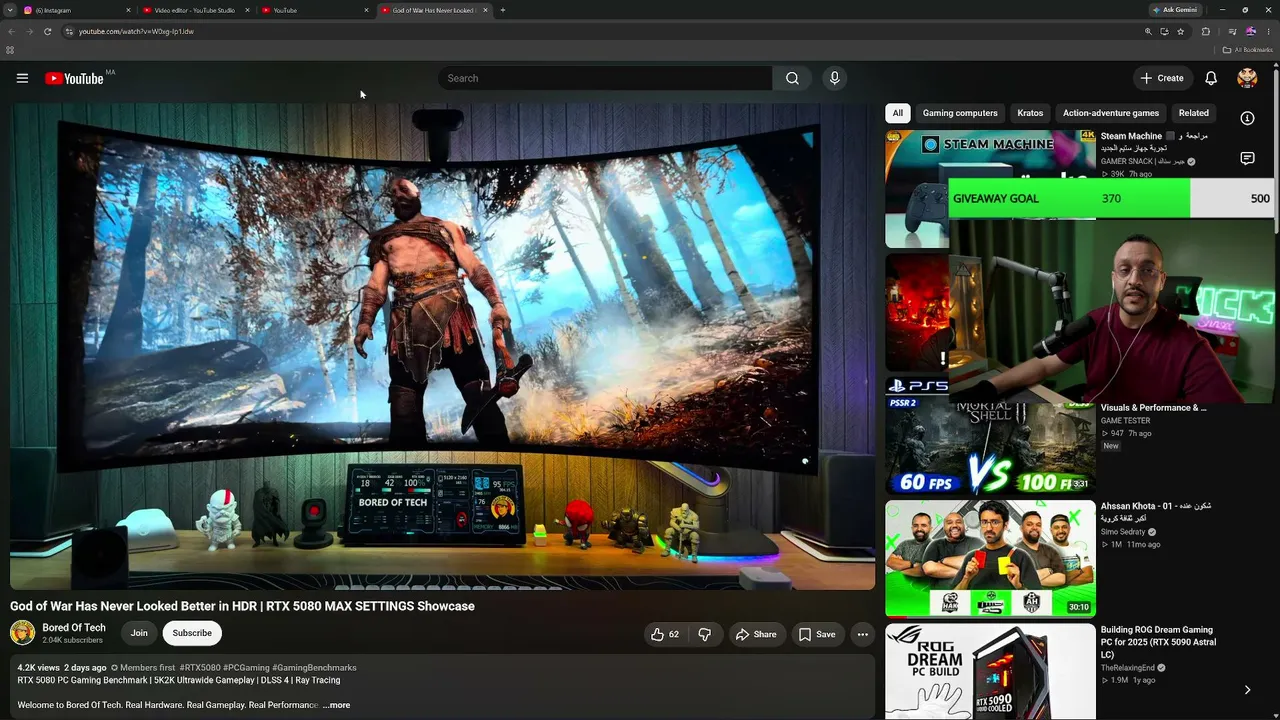Open the Chrome profile avatar

pyautogui.click(x=1250, y=31)
